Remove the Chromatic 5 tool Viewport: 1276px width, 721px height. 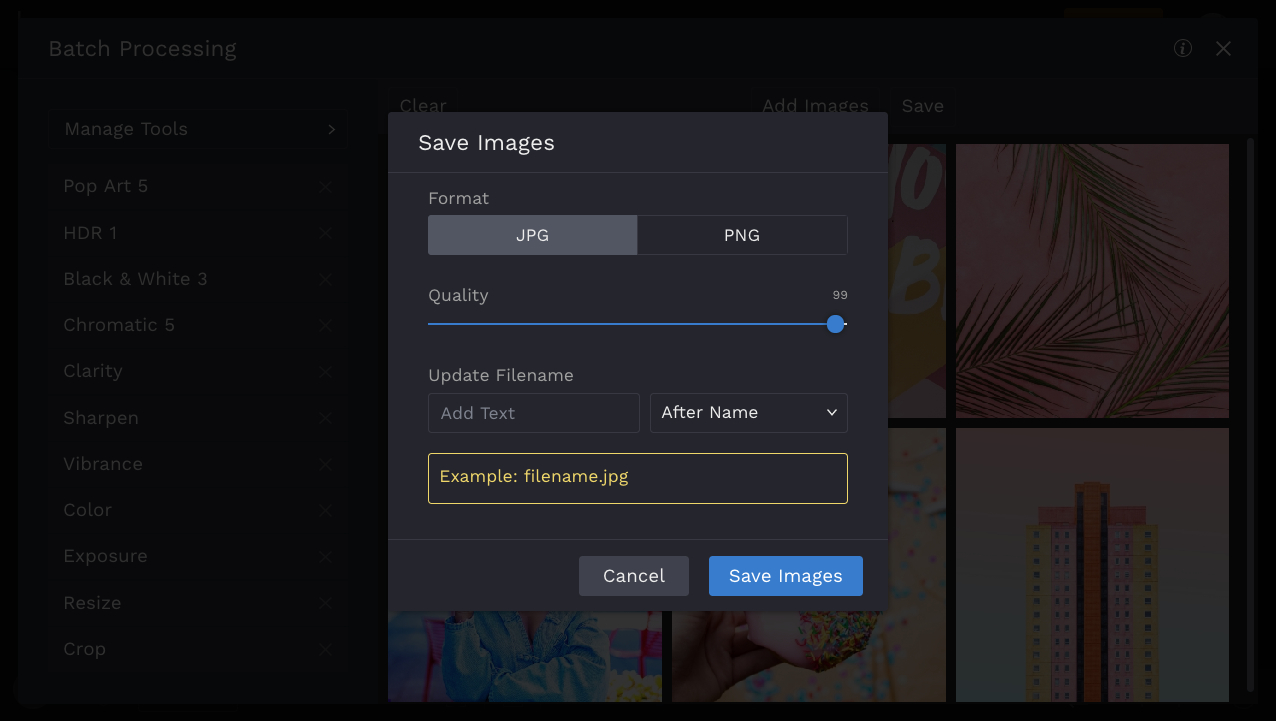pos(325,326)
